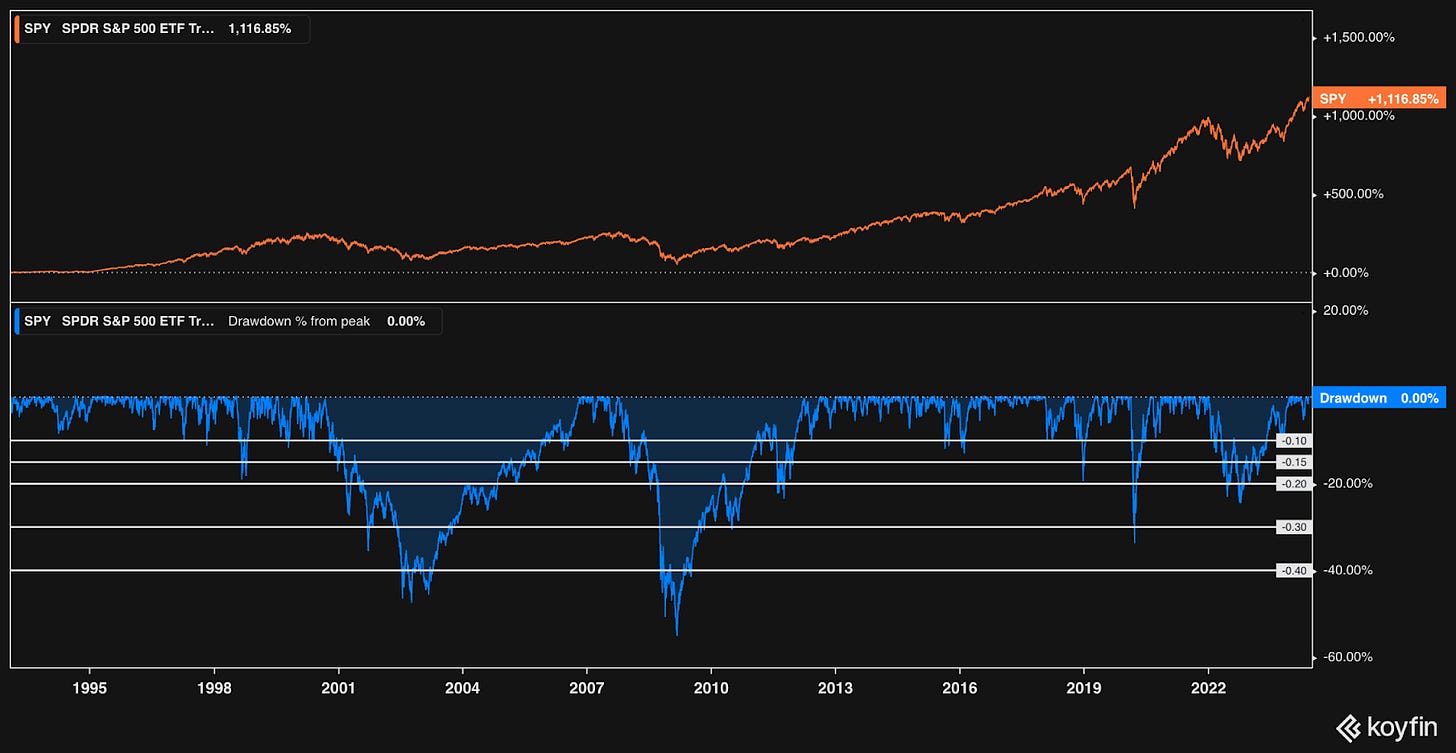Viewport: 1456px width, 753px height.
Task: Click the 1995 year label on time axis
Action: click(x=90, y=688)
